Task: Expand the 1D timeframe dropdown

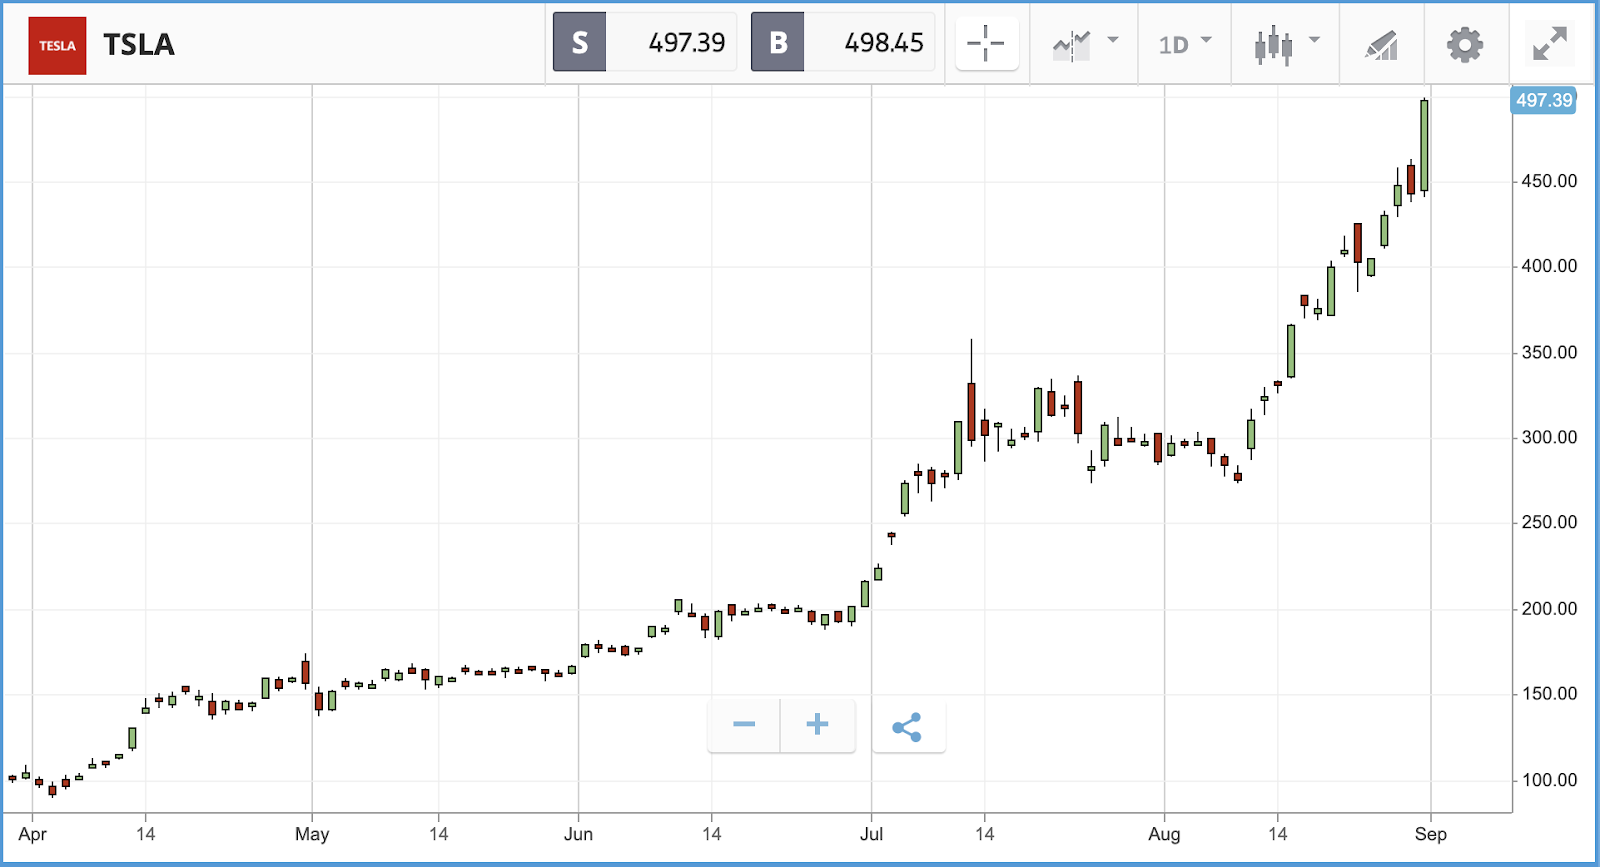Action: pos(1185,45)
